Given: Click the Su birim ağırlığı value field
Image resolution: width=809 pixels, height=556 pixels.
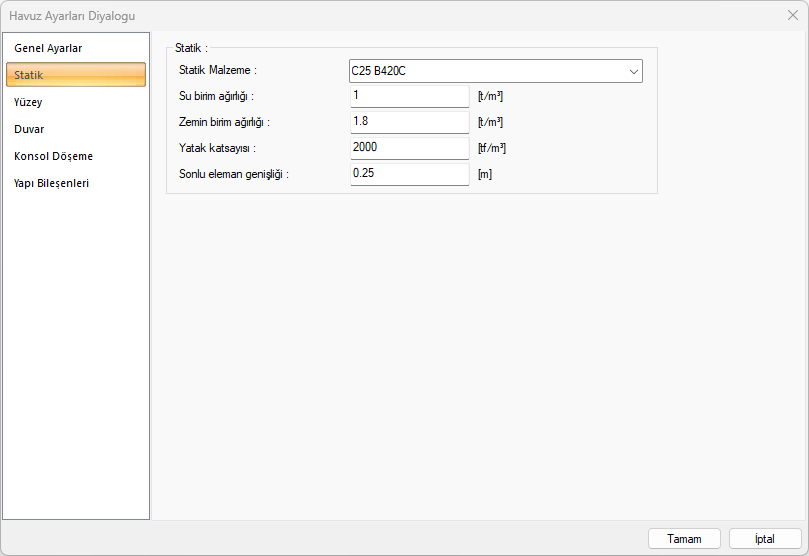Looking at the screenshot, I should (x=409, y=96).
